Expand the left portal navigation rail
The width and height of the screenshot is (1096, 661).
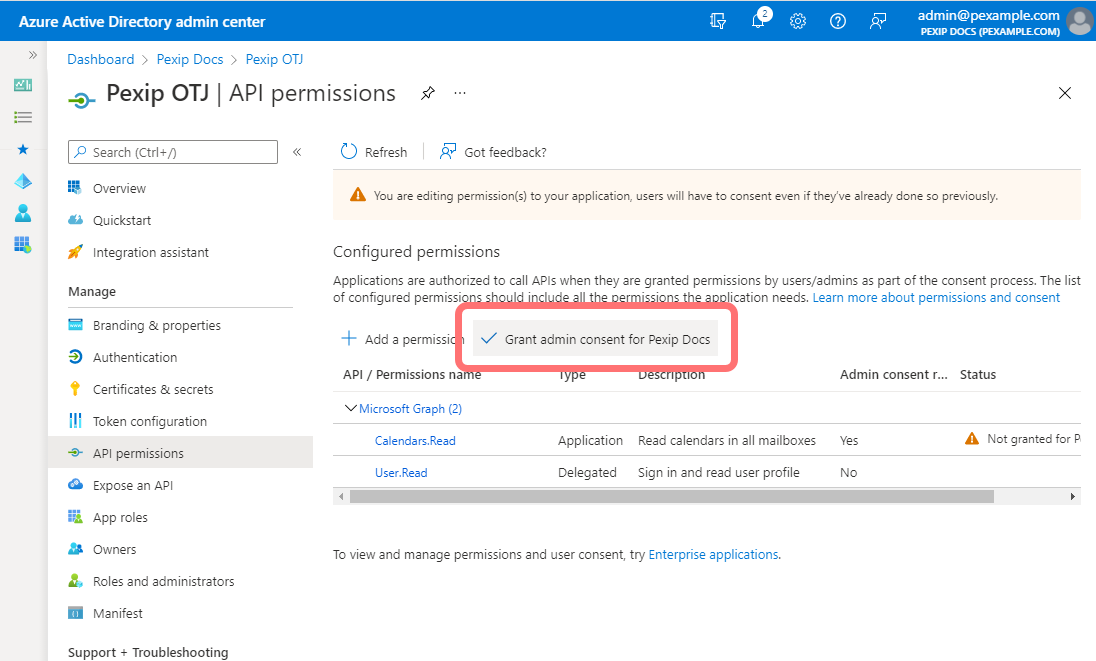click(x=33, y=55)
